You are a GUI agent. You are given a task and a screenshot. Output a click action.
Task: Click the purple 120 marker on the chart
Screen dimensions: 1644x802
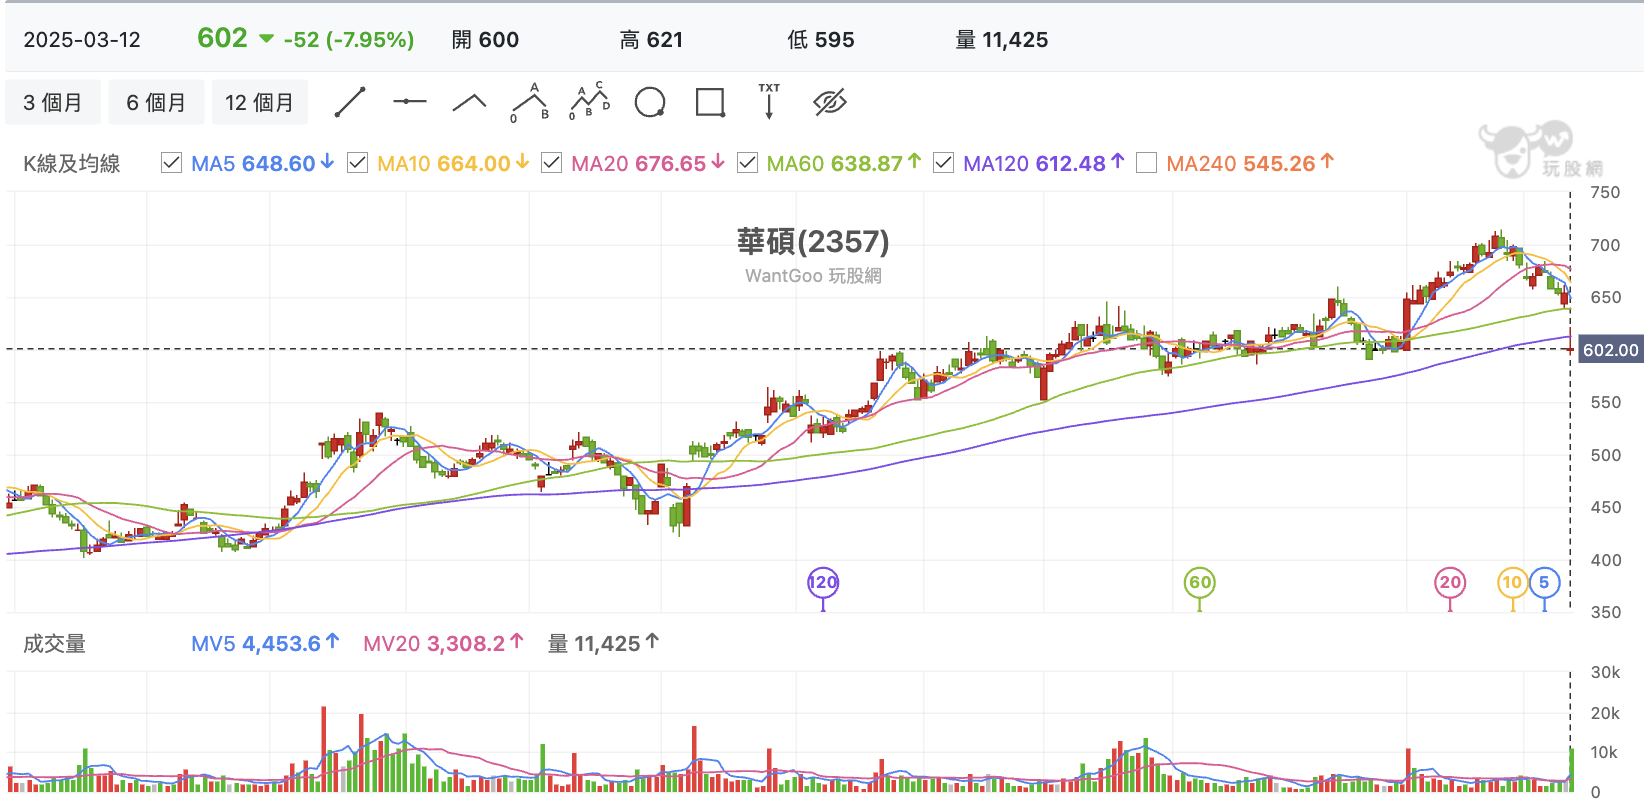click(x=823, y=583)
